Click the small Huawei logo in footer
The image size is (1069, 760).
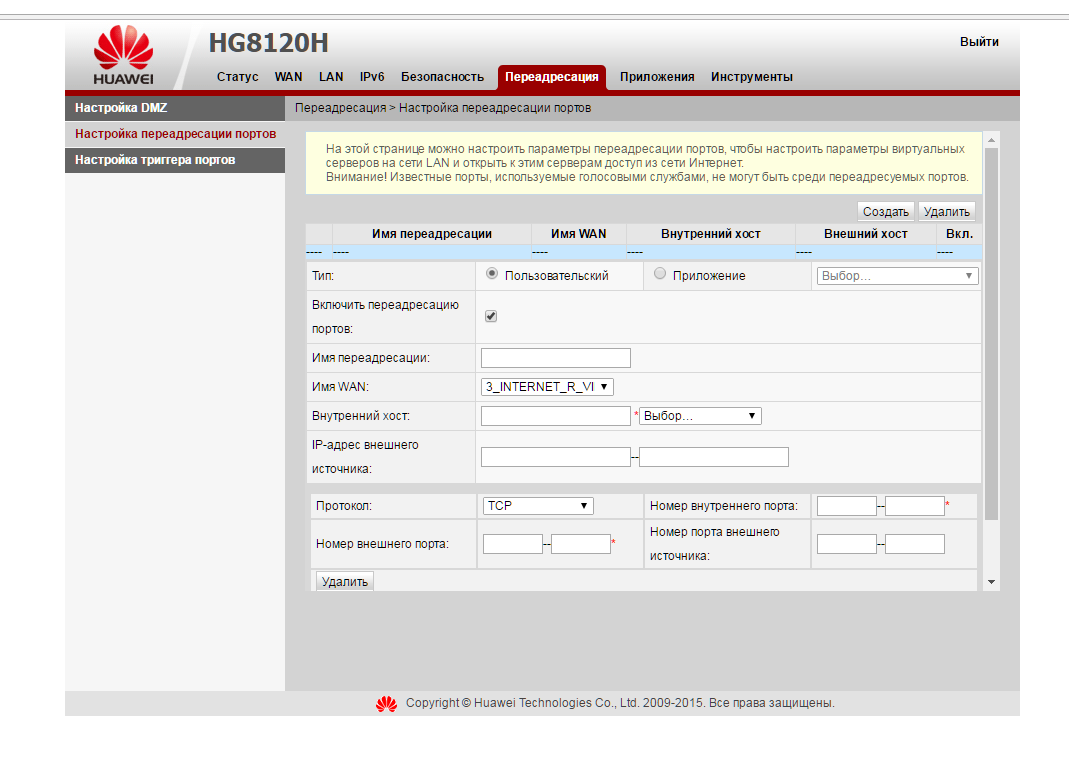pos(387,704)
